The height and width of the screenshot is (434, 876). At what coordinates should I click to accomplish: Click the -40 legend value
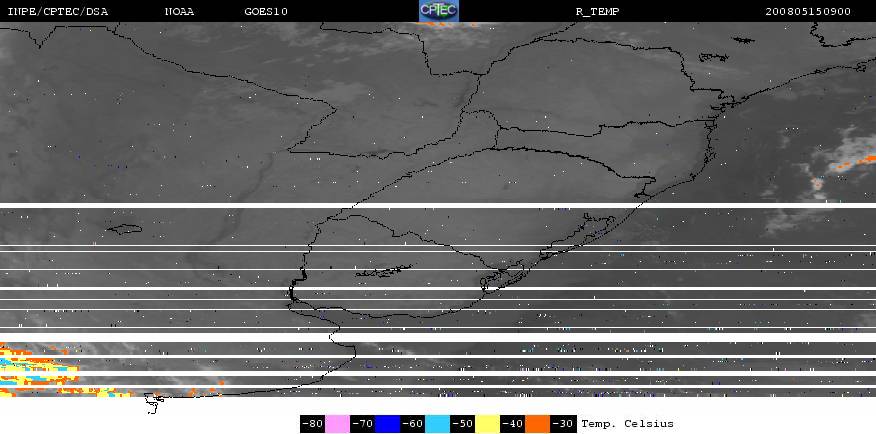pos(512,424)
